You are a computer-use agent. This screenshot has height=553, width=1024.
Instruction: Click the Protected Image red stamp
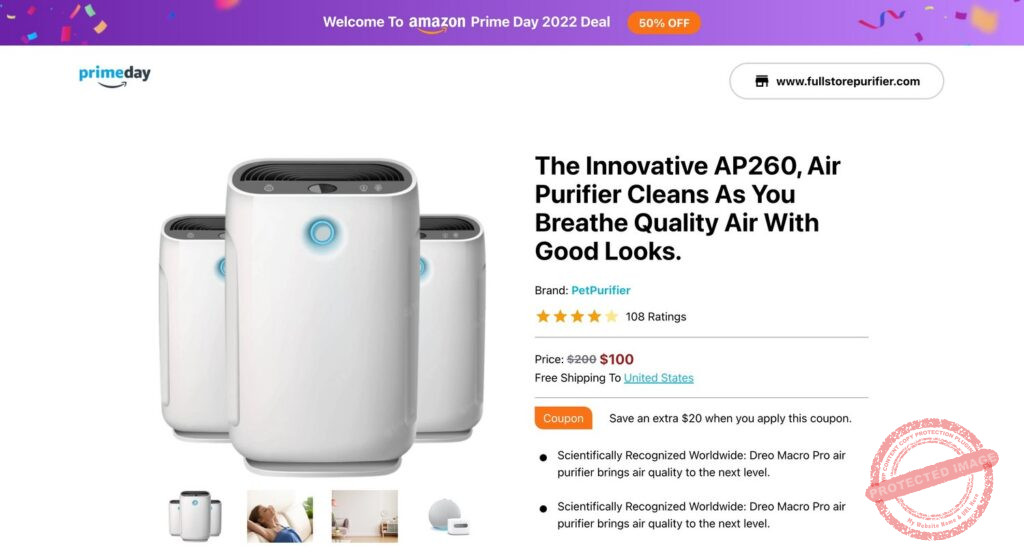click(932, 479)
